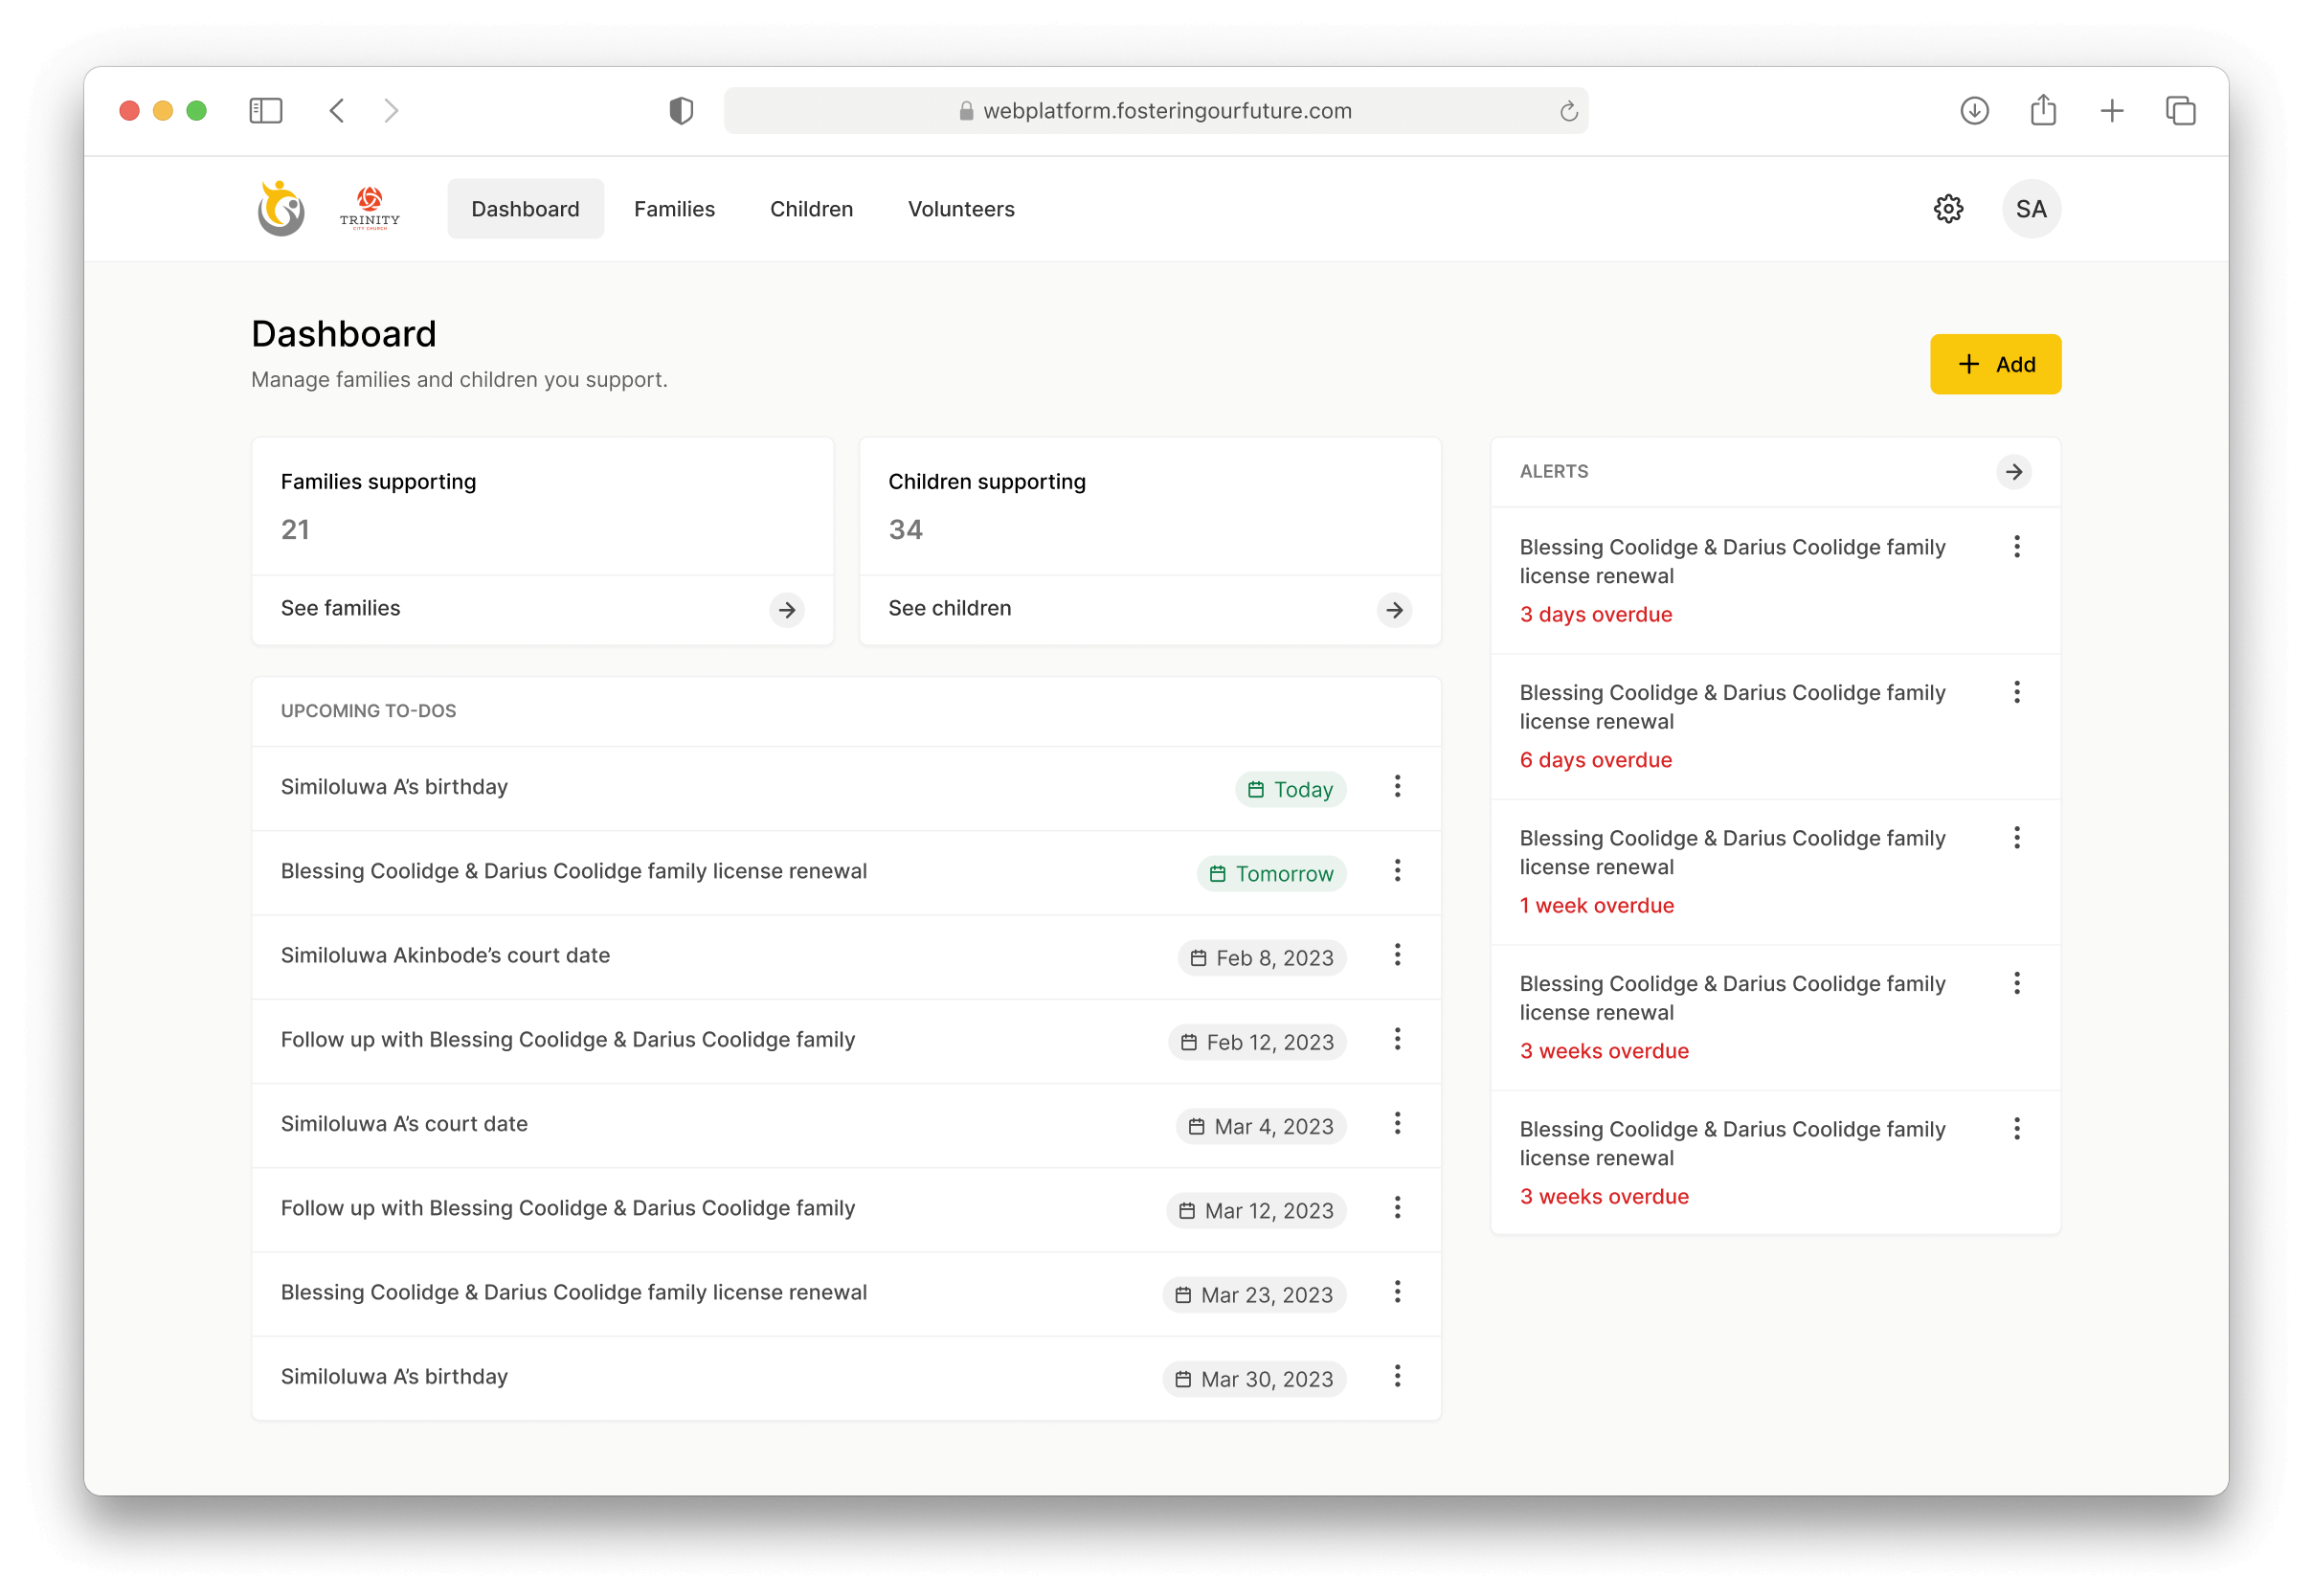
Task: Toggle the browser sidebar icon
Action: point(266,111)
